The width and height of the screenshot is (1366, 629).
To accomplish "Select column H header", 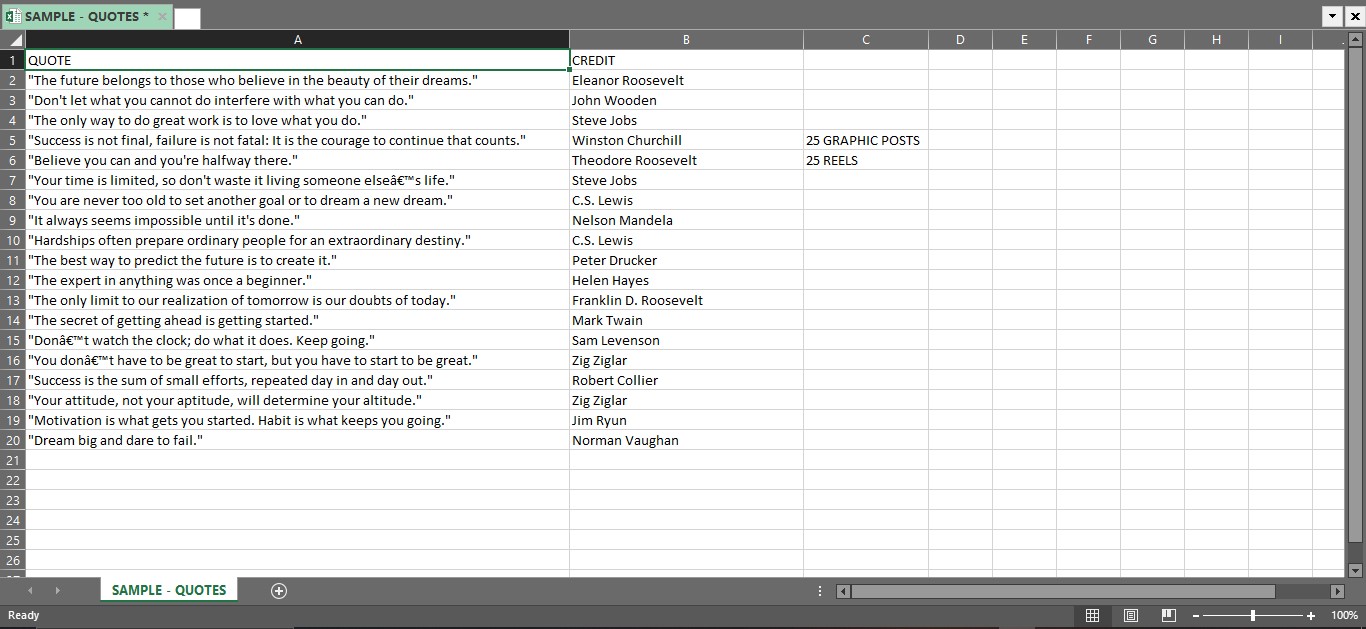I will (x=1216, y=40).
